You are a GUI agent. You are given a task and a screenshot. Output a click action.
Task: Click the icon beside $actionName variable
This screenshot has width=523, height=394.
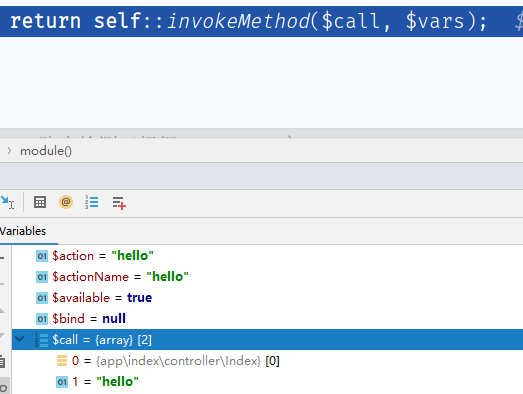tap(42, 277)
